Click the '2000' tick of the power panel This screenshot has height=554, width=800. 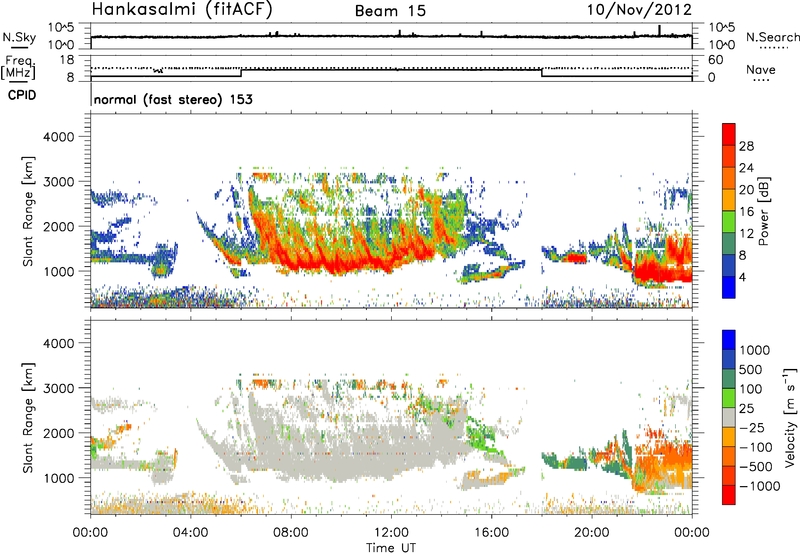click(59, 226)
